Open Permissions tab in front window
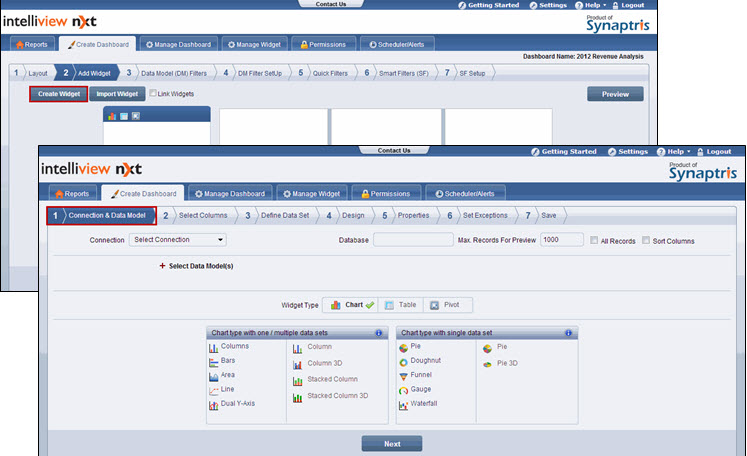Screen dimensions: 747x456 [x=386, y=193]
